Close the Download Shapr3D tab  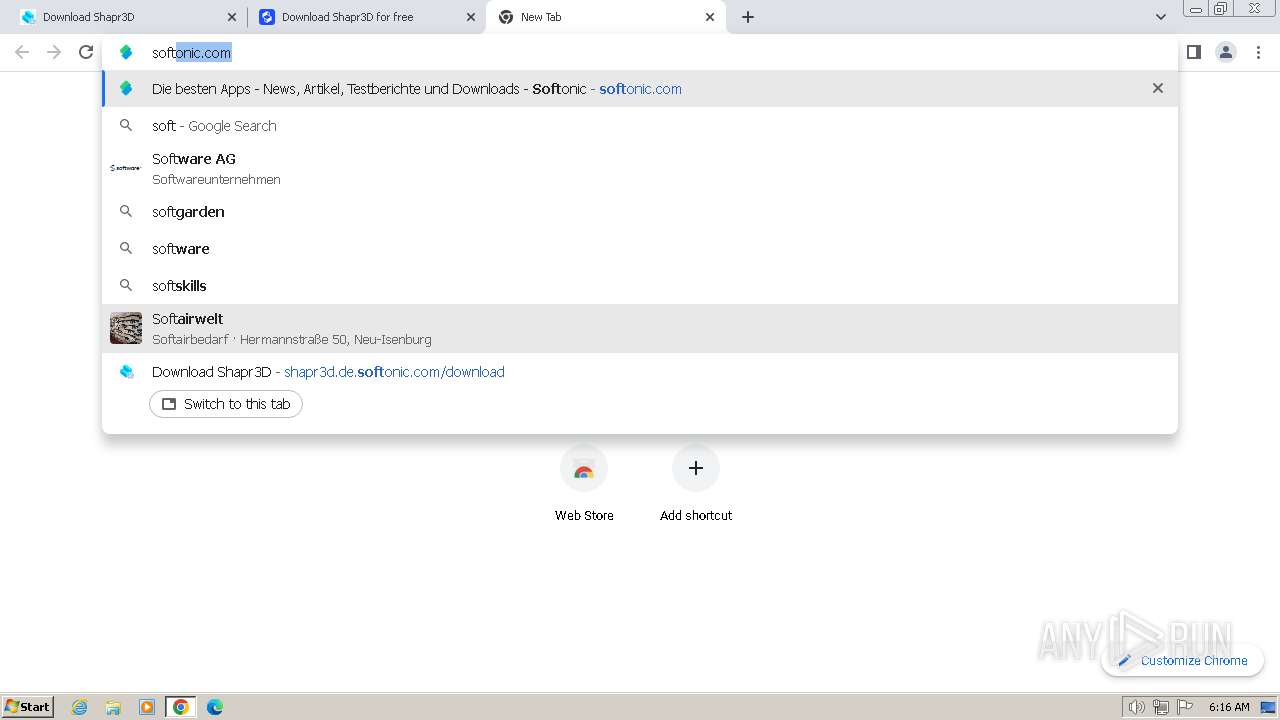232,17
